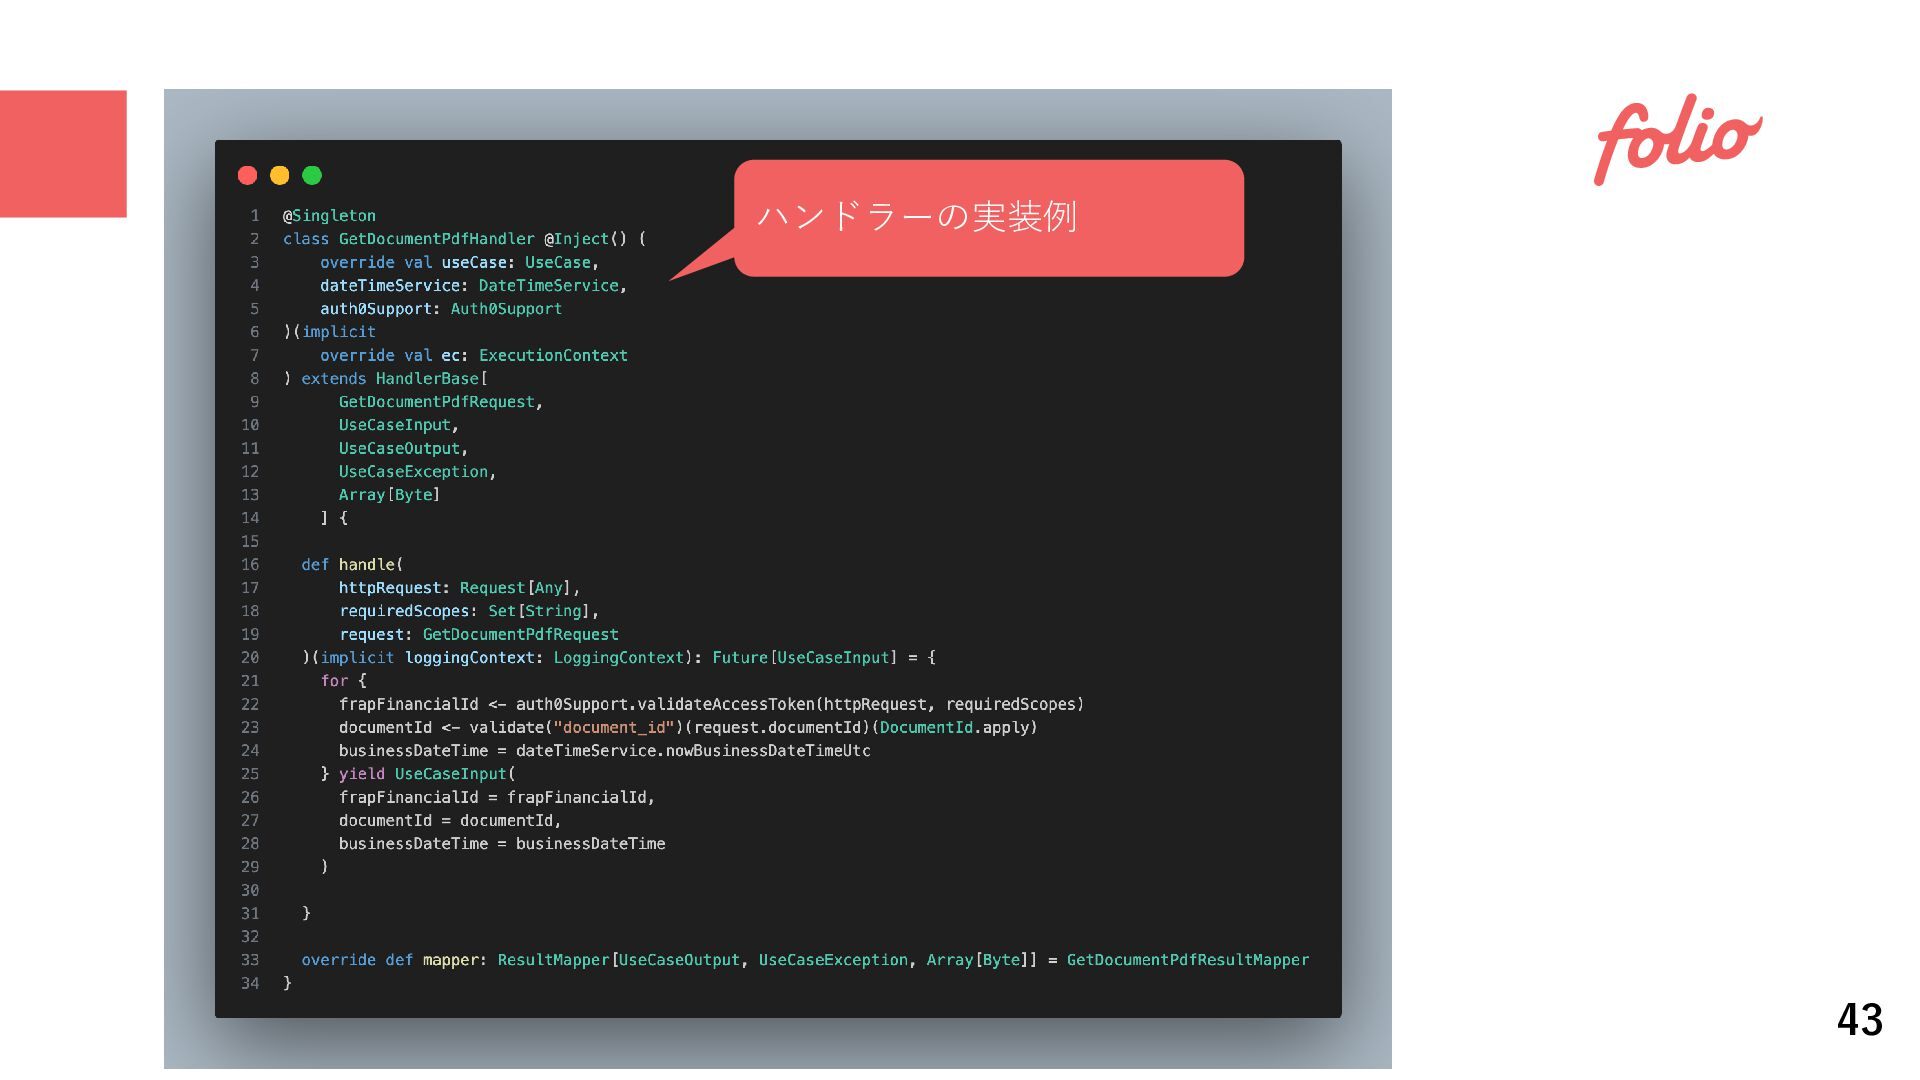This screenshot has height=1080, width=1920.
Task: Click the @Singleton annotation
Action: [x=329, y=216]
